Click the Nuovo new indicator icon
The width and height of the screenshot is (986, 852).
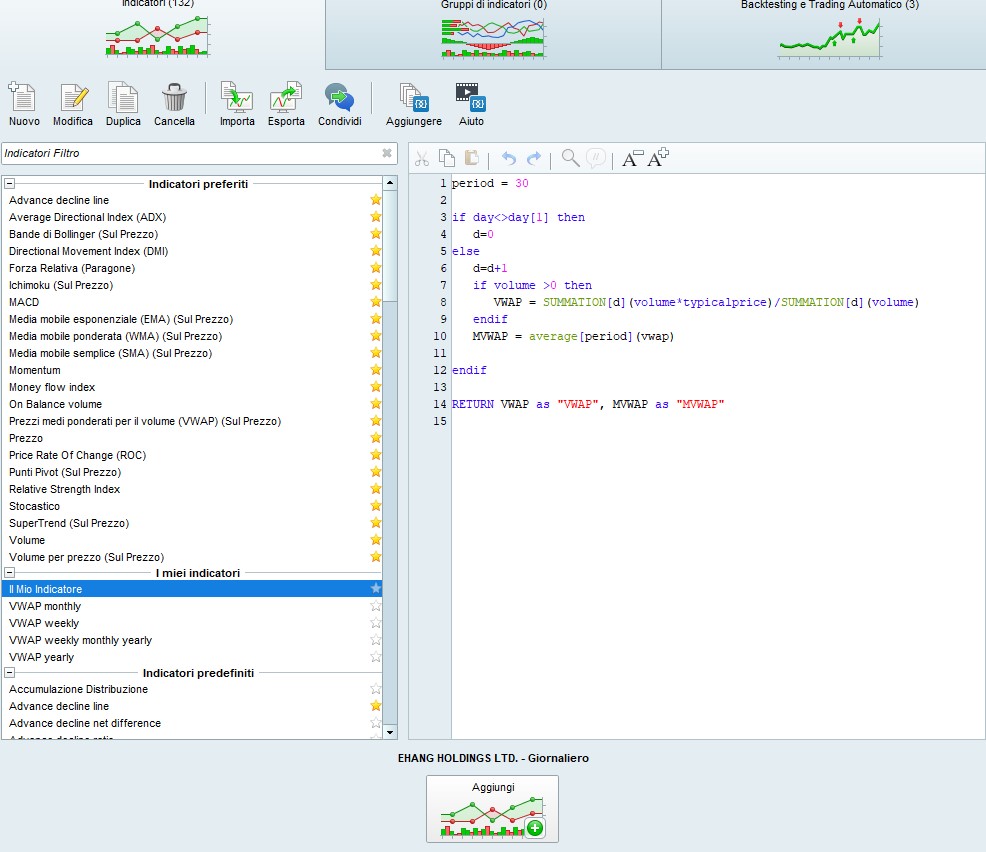pyautogui.click(x=23, y=98)
